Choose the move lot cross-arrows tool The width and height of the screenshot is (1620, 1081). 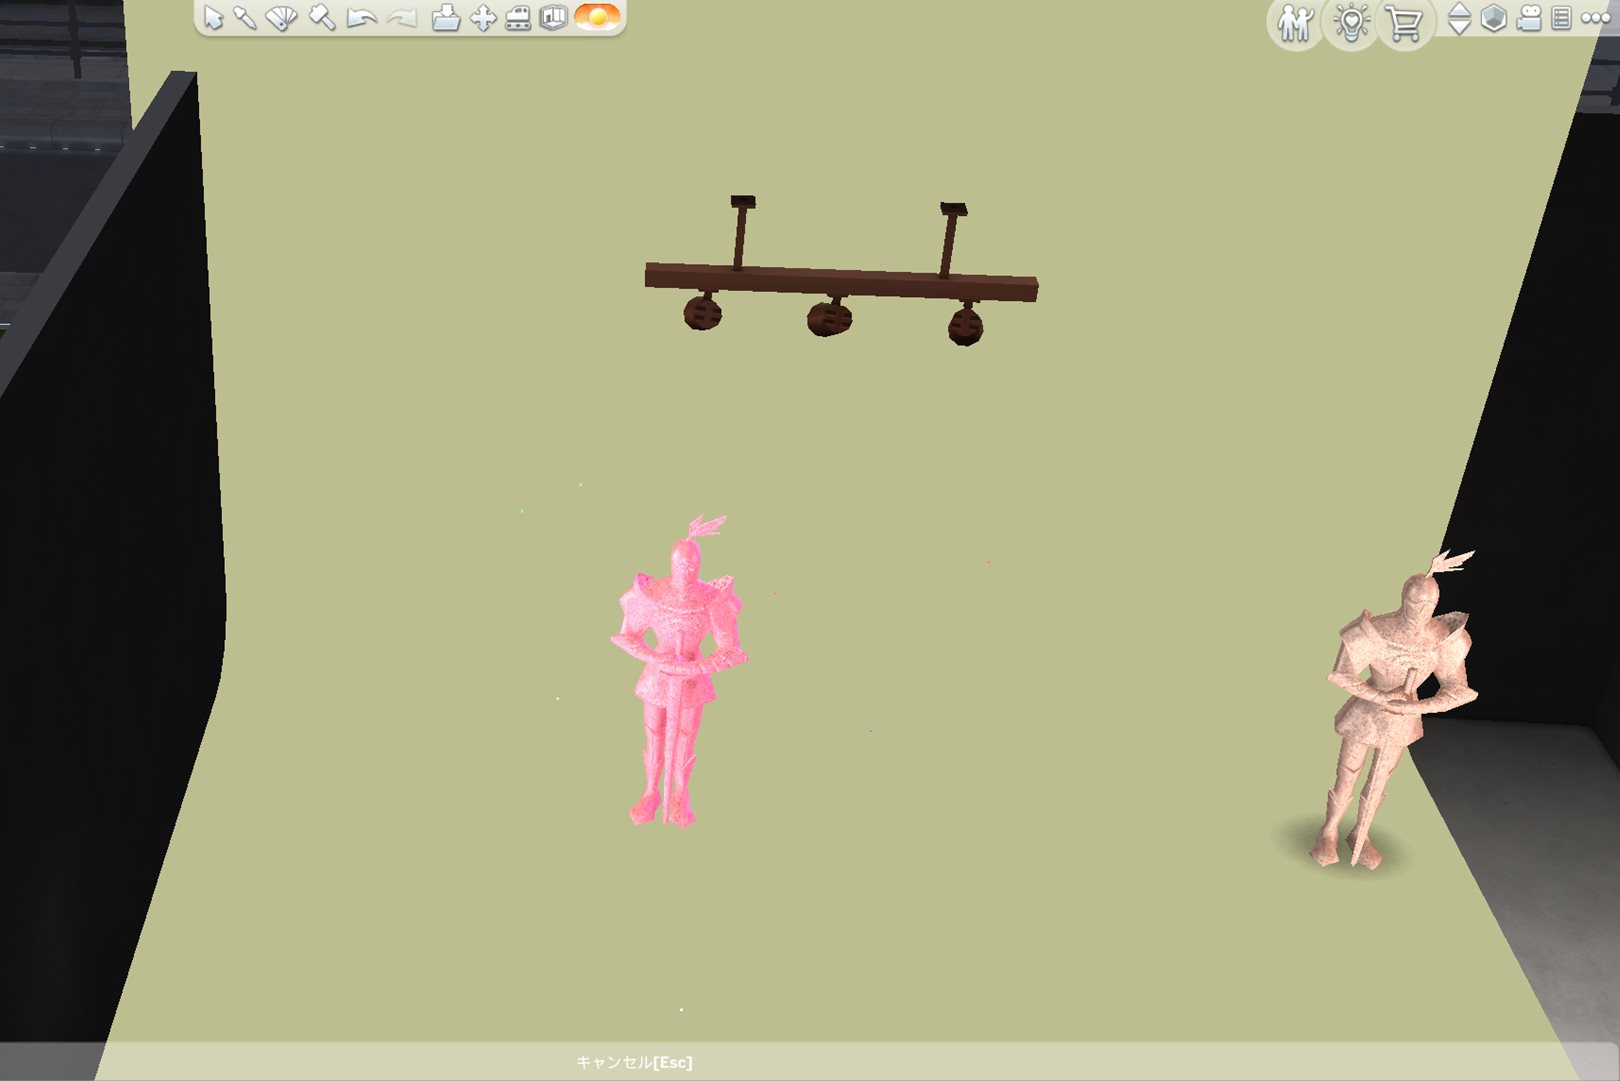coord(483,18)
